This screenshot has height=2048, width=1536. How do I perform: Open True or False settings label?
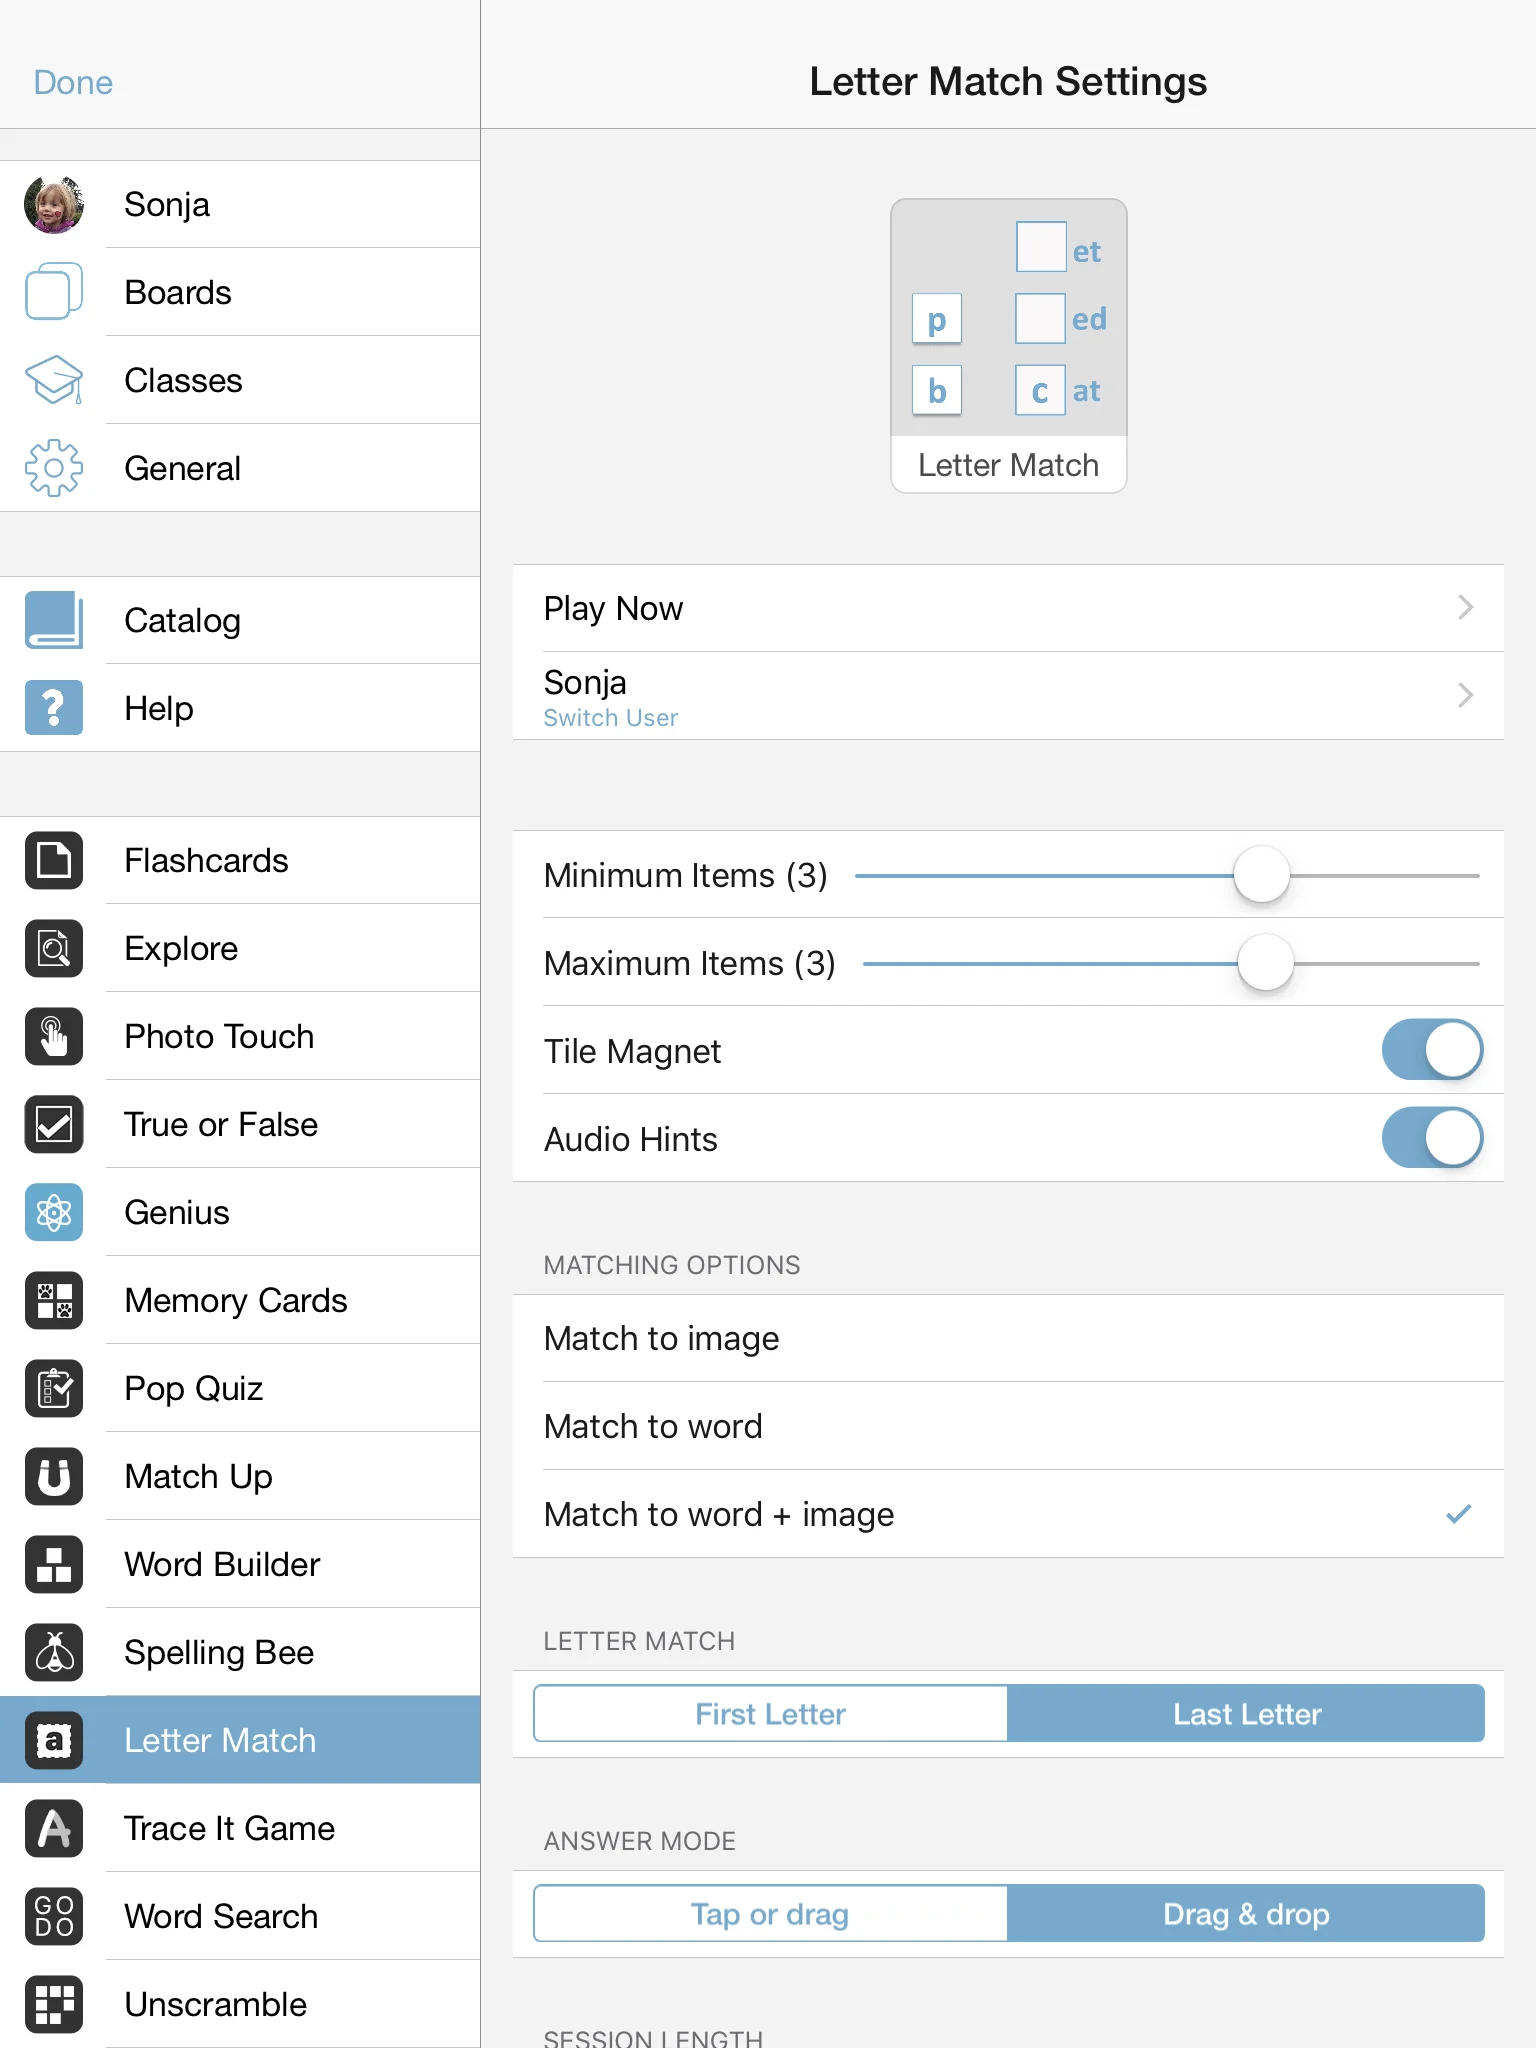click(221, 1124)
